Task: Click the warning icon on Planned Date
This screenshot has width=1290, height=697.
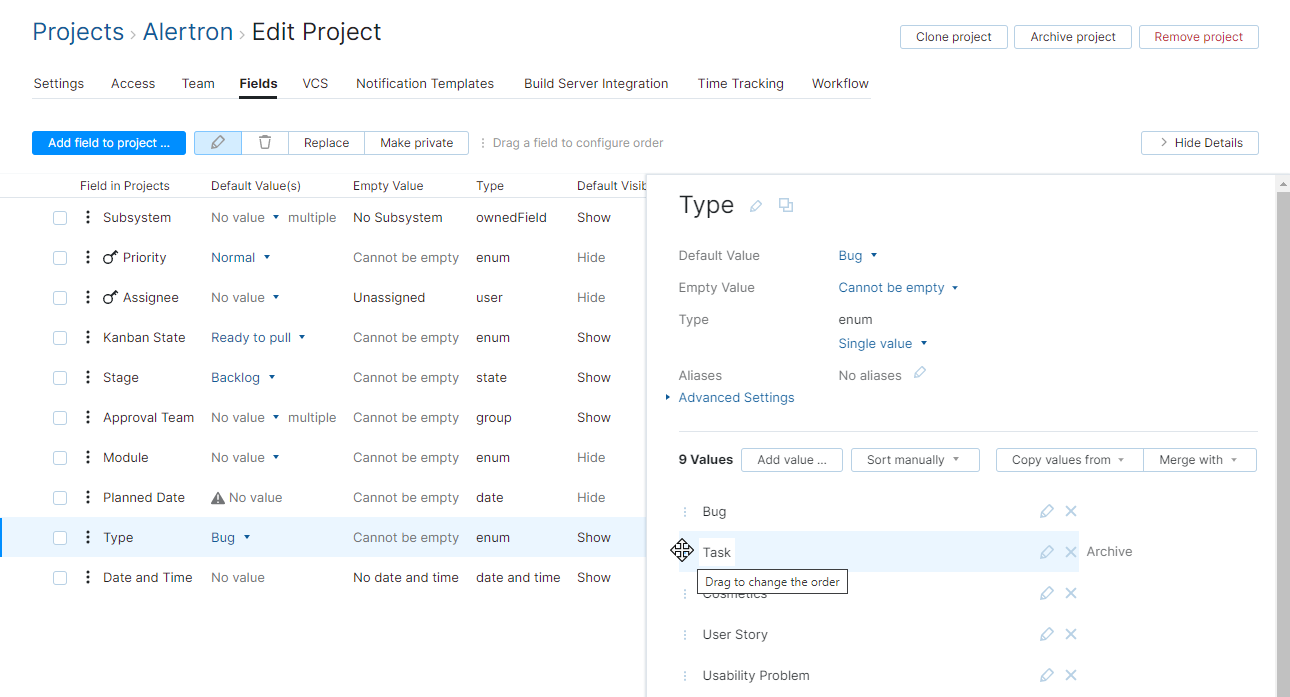Action: click(x=217, y=497)
